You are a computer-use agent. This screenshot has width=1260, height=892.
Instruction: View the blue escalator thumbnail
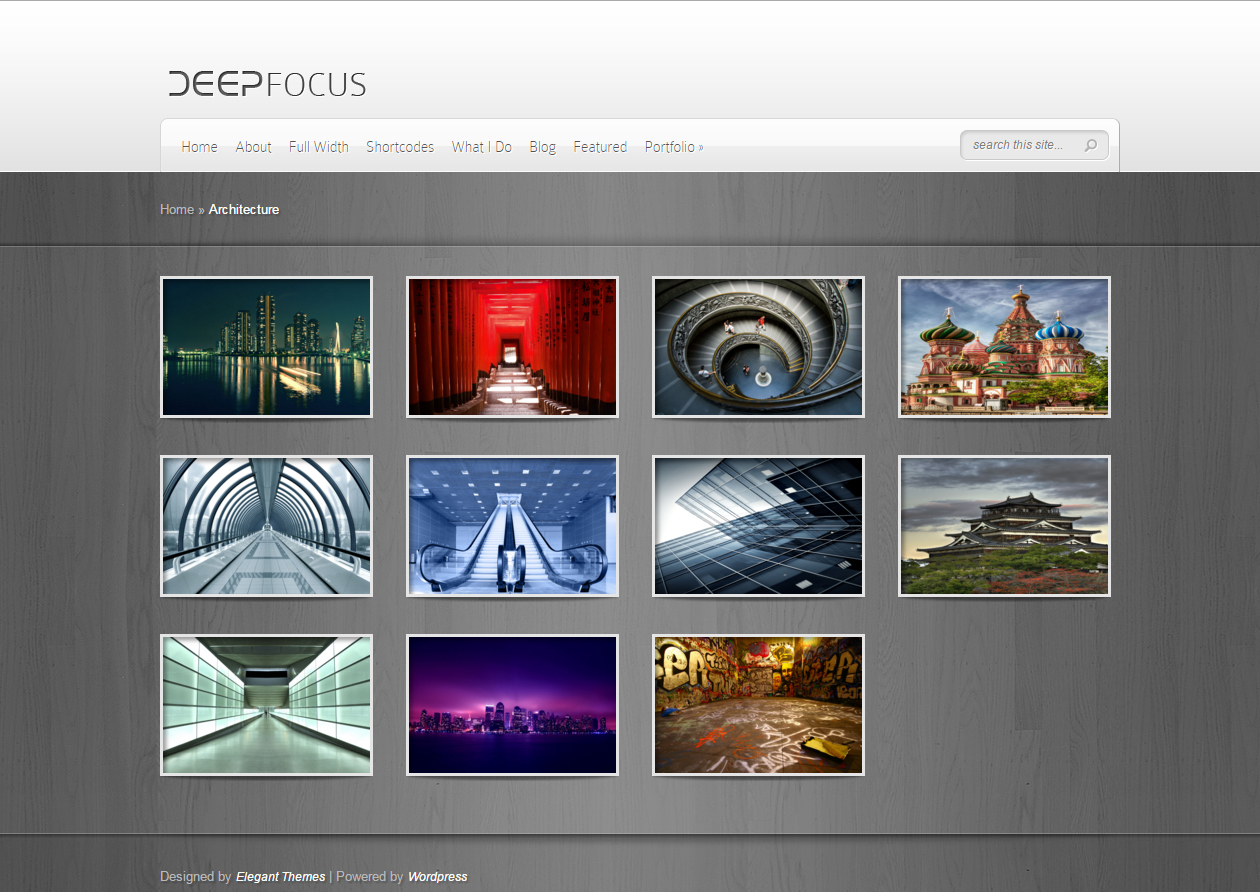[x=512, y=526]
